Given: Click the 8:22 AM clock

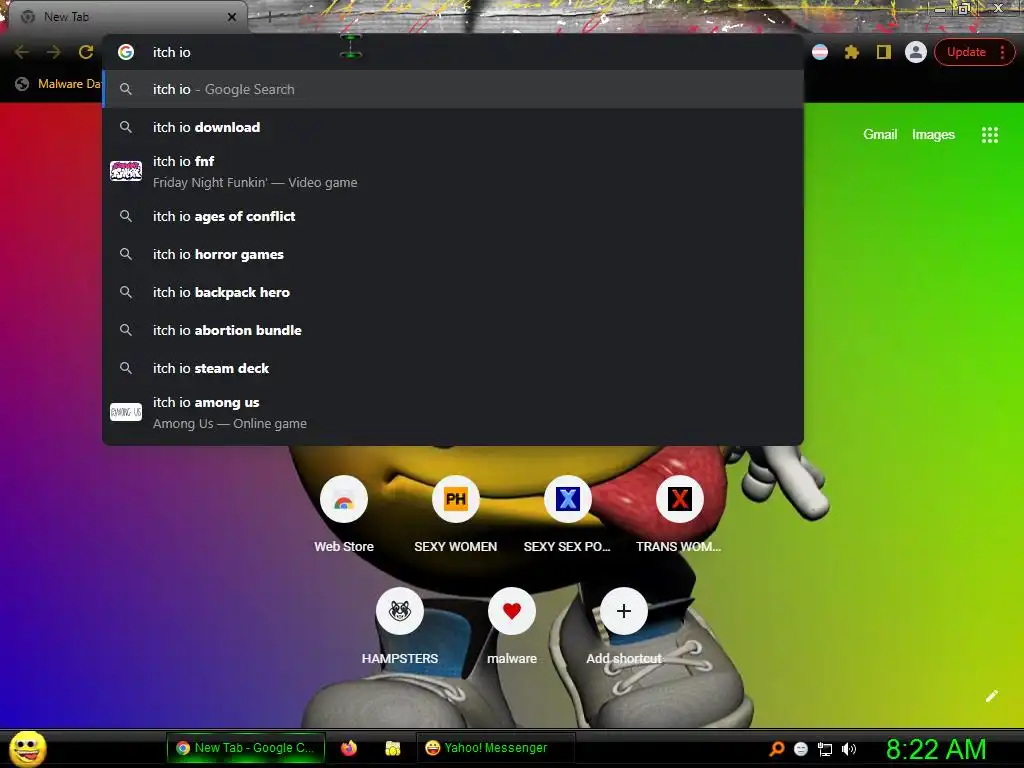Looking at the screenshot, I should (936, 749).
